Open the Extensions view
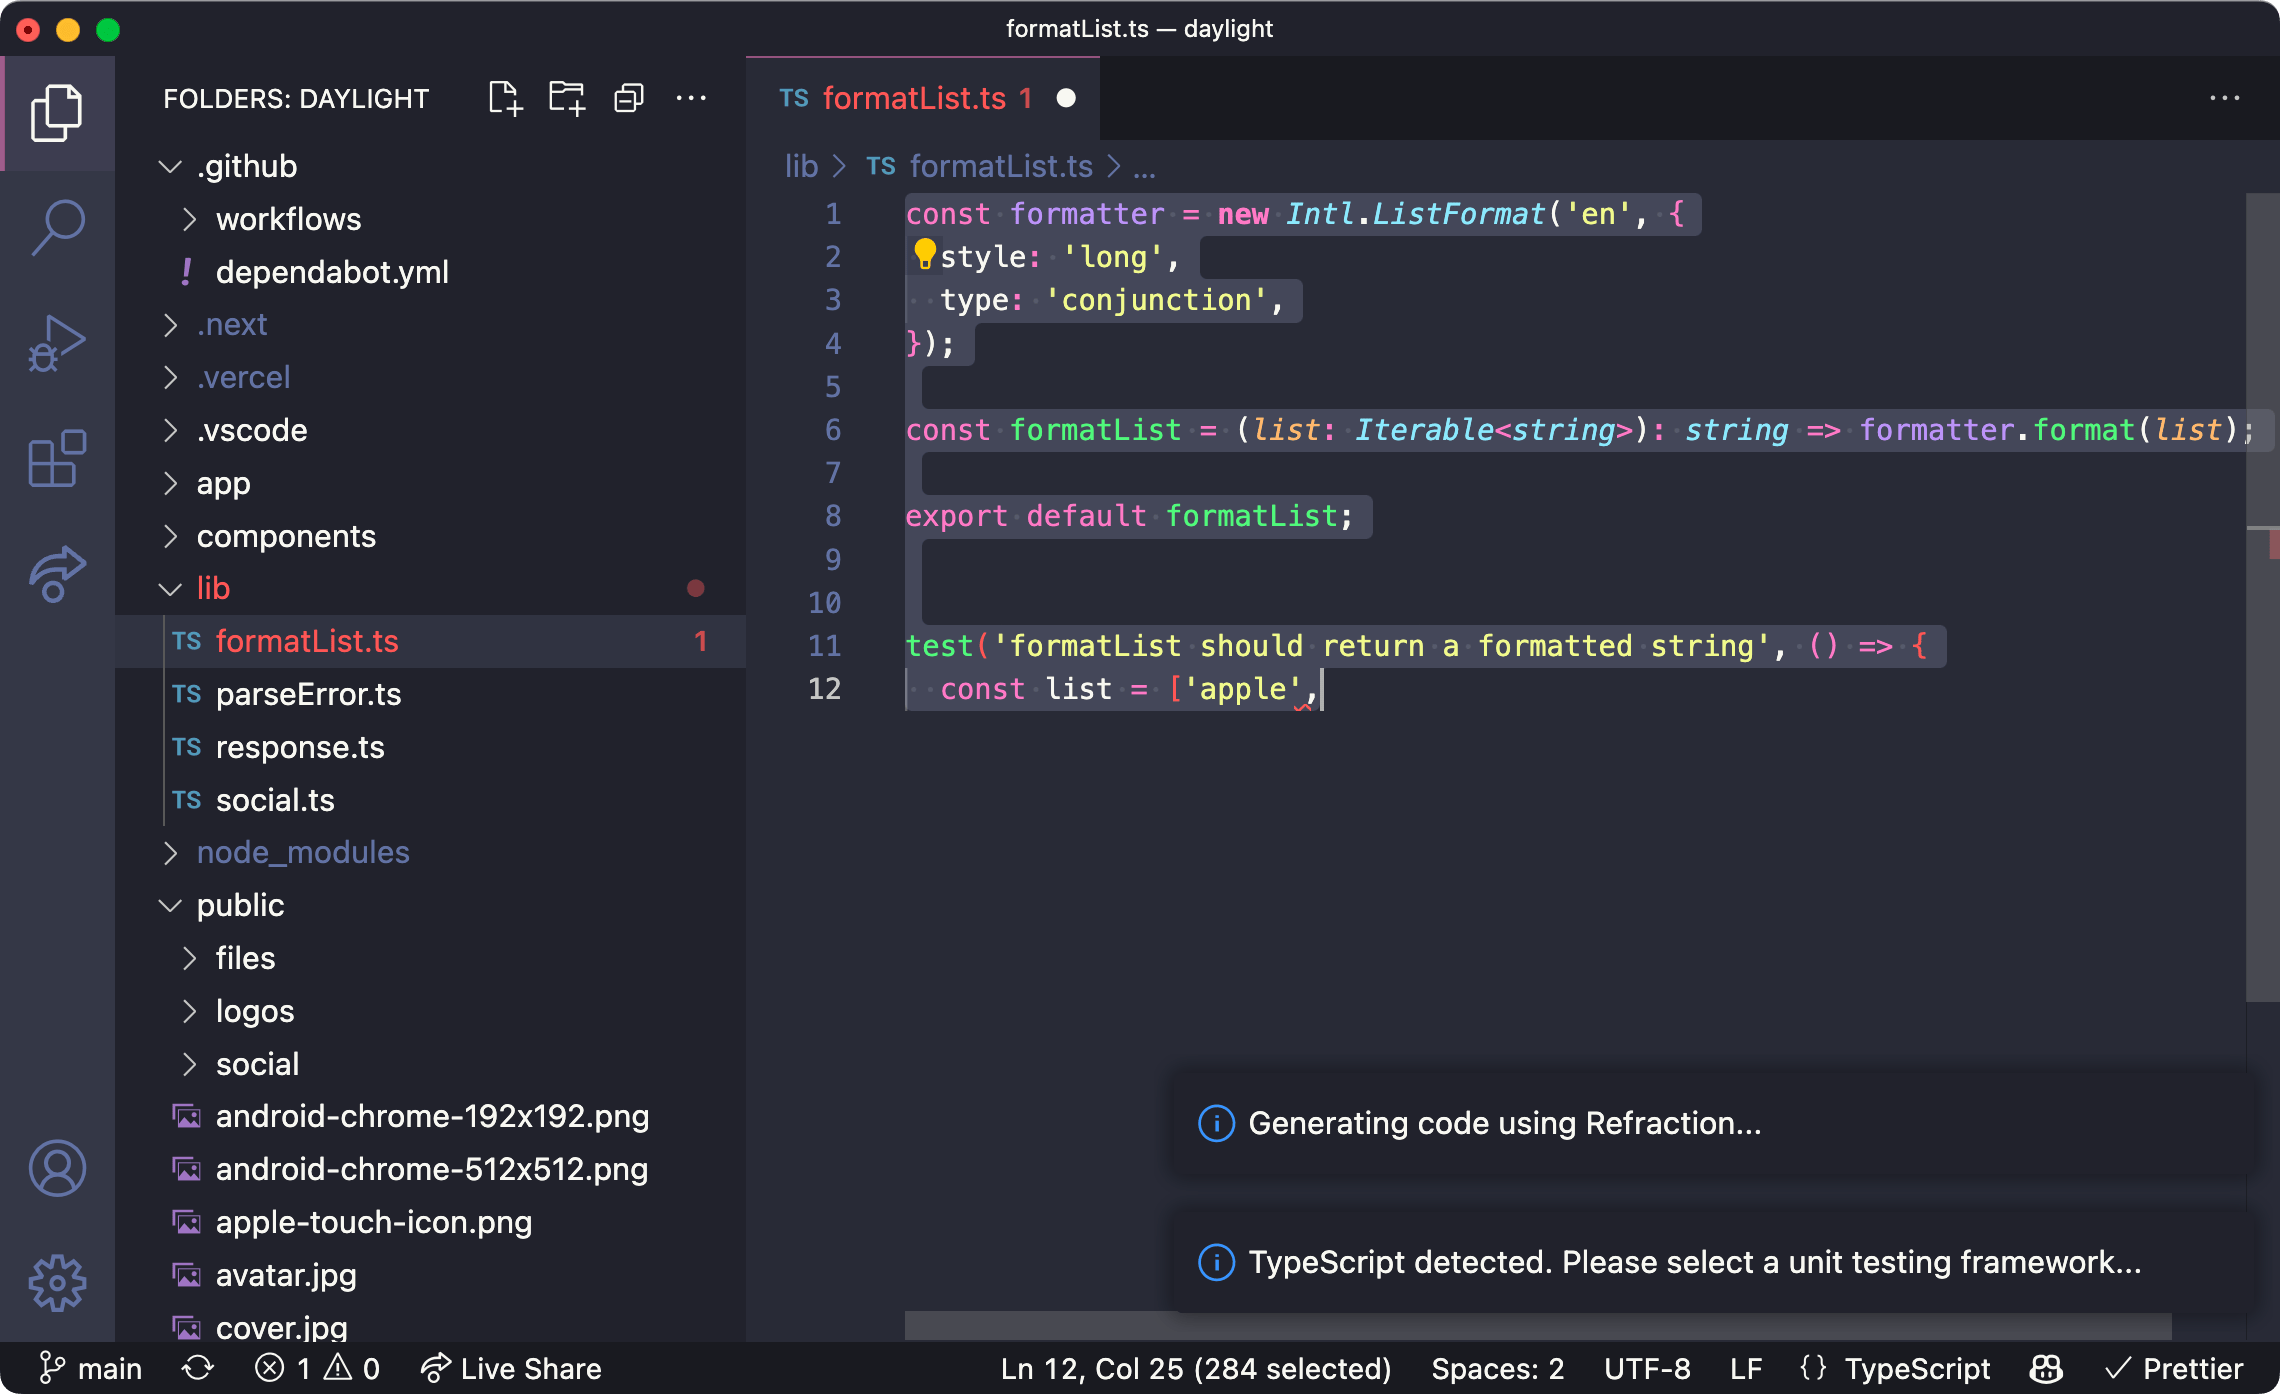 [57, 458]
